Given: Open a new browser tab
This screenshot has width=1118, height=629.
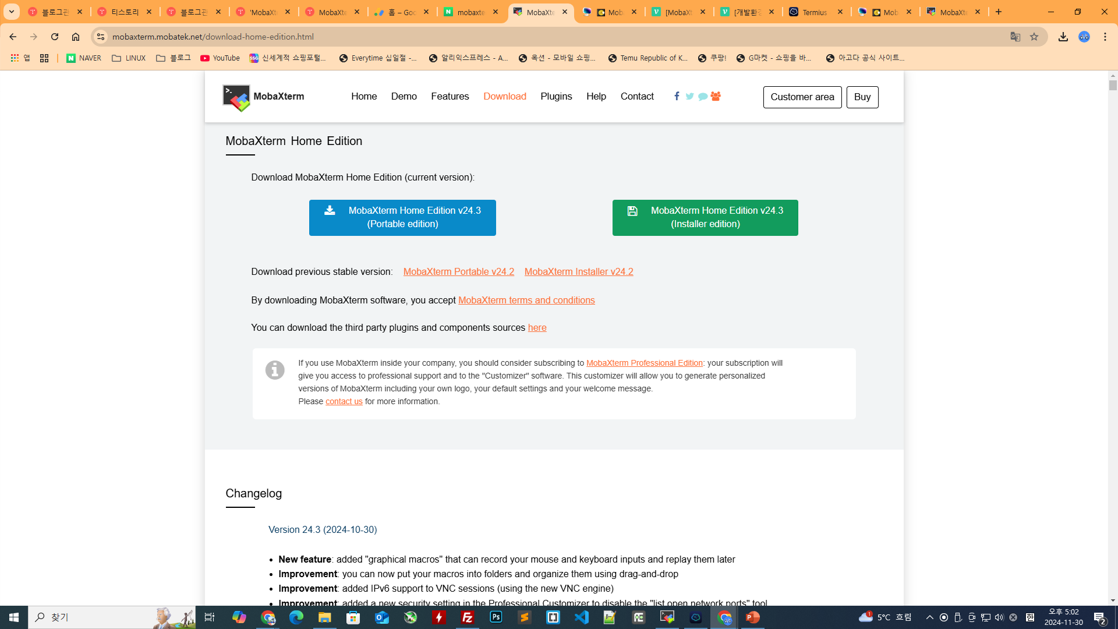Looking at the screenshot, I should (x=998, y=12).
